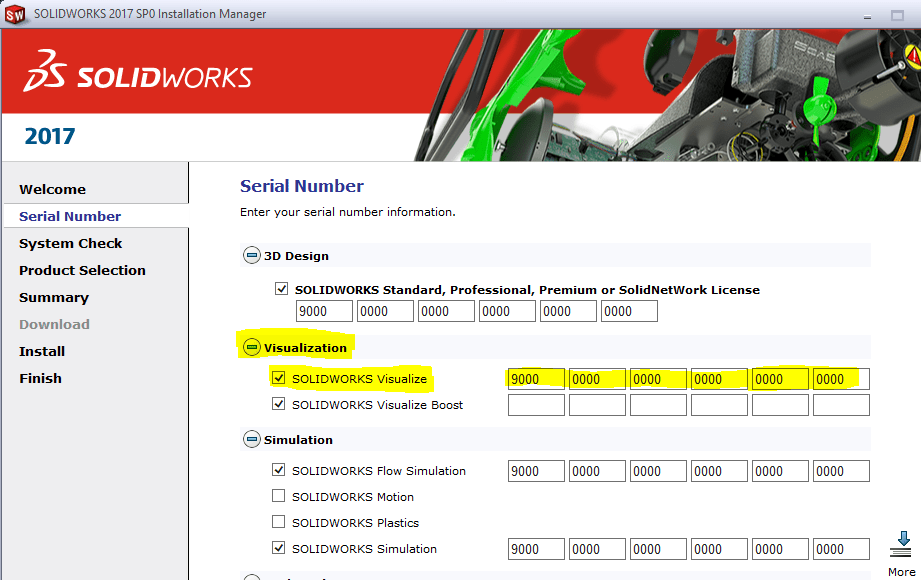The width and height of the screenshot is (921, 580).
Task: Enable SOLIDWORKS Motion checkbox
Action: click(279, 497)
